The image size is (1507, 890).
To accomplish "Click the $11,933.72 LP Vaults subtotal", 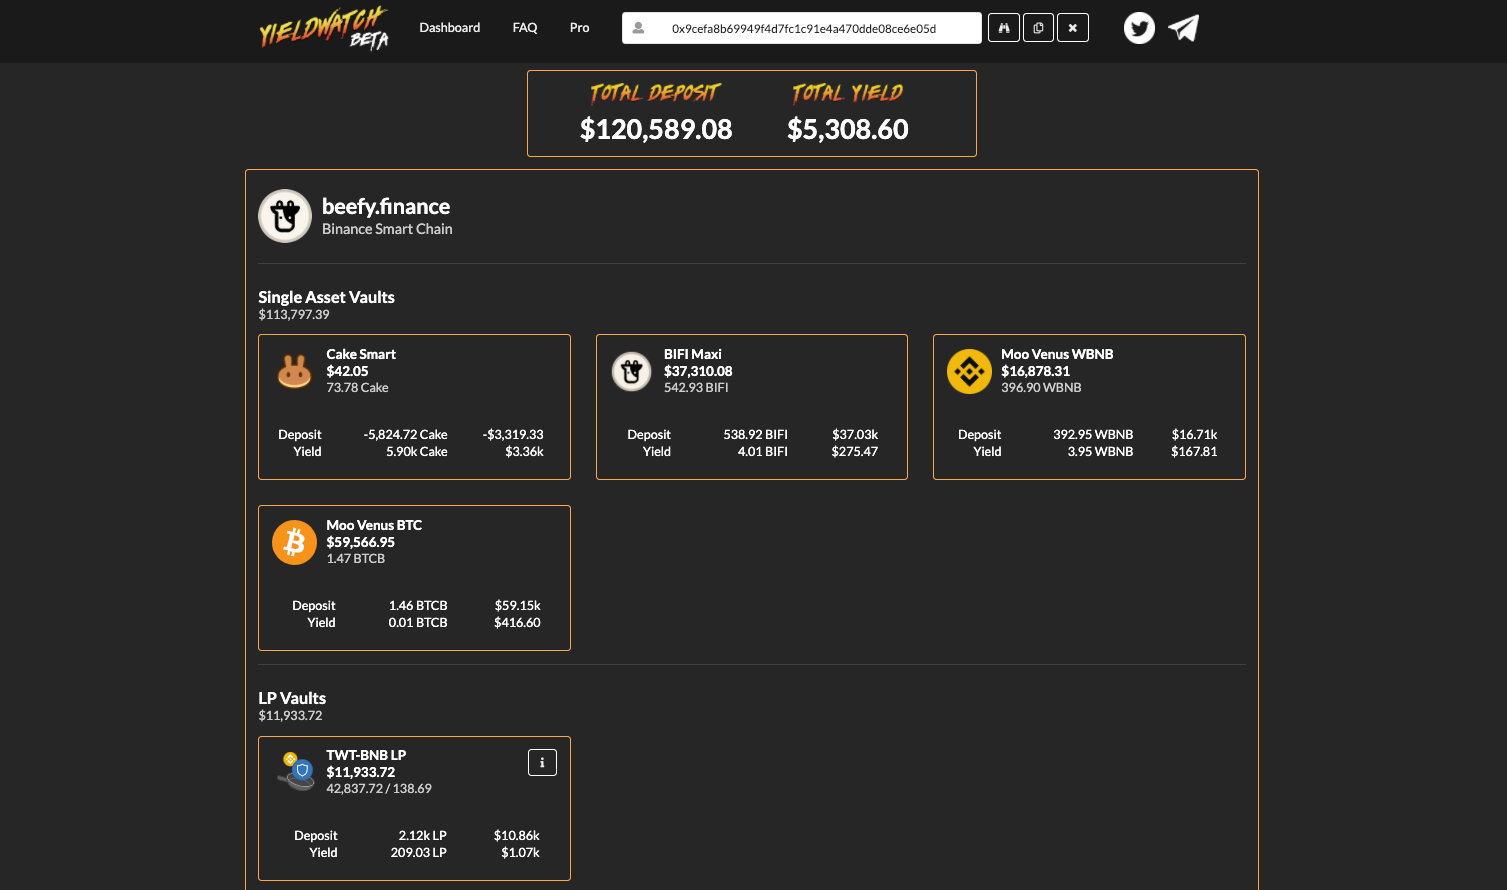I will coord(290,716).
